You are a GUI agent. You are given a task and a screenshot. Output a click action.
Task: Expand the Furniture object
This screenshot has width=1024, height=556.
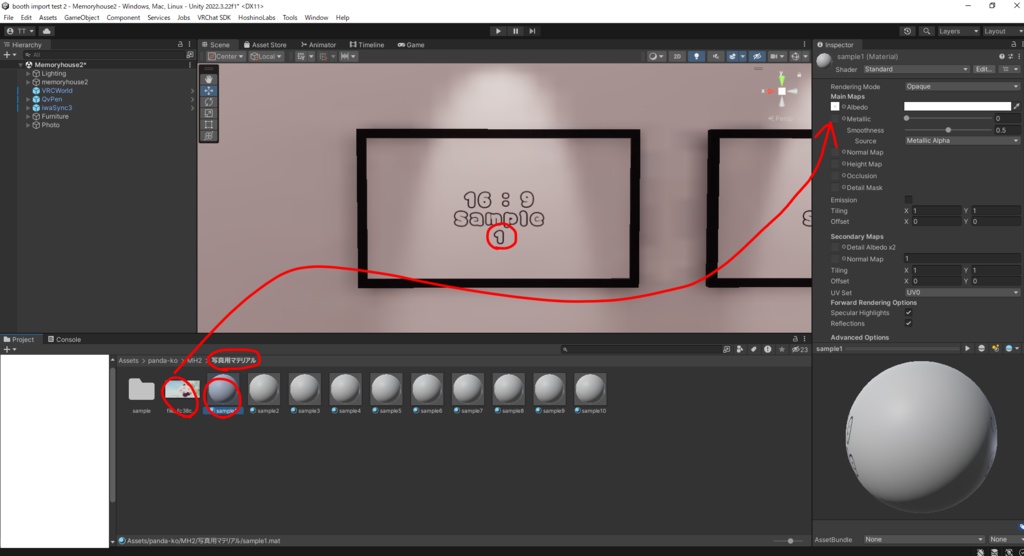pyautogui.click(x=27, y=116)
